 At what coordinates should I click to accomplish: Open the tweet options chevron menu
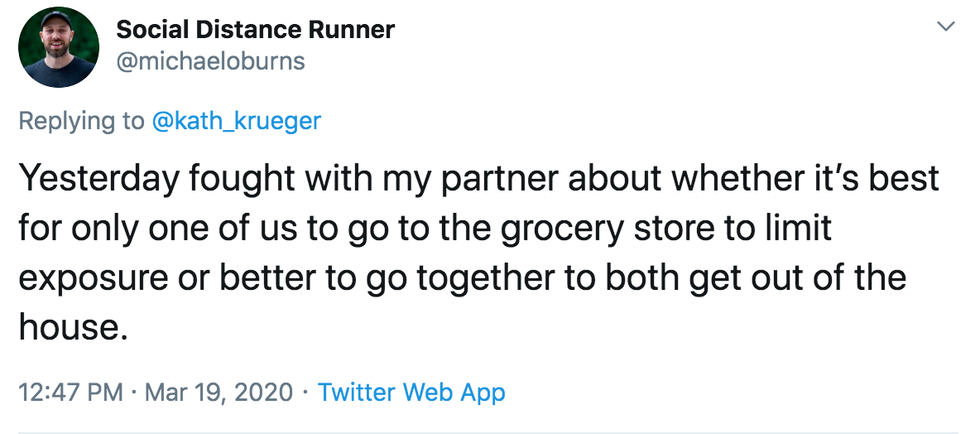[947, 27]
